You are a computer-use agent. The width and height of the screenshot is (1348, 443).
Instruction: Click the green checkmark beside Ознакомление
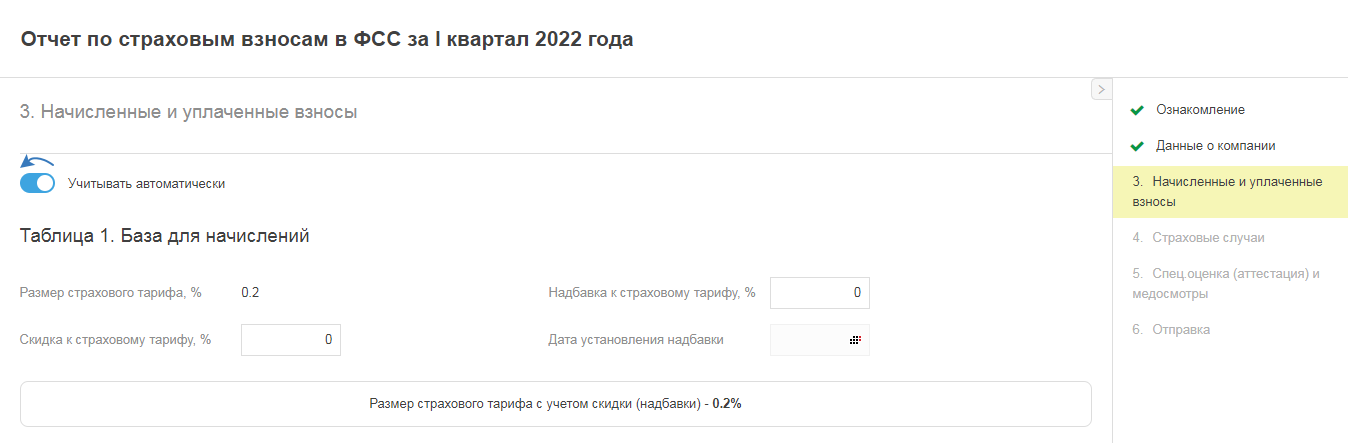coord(1136,110)
